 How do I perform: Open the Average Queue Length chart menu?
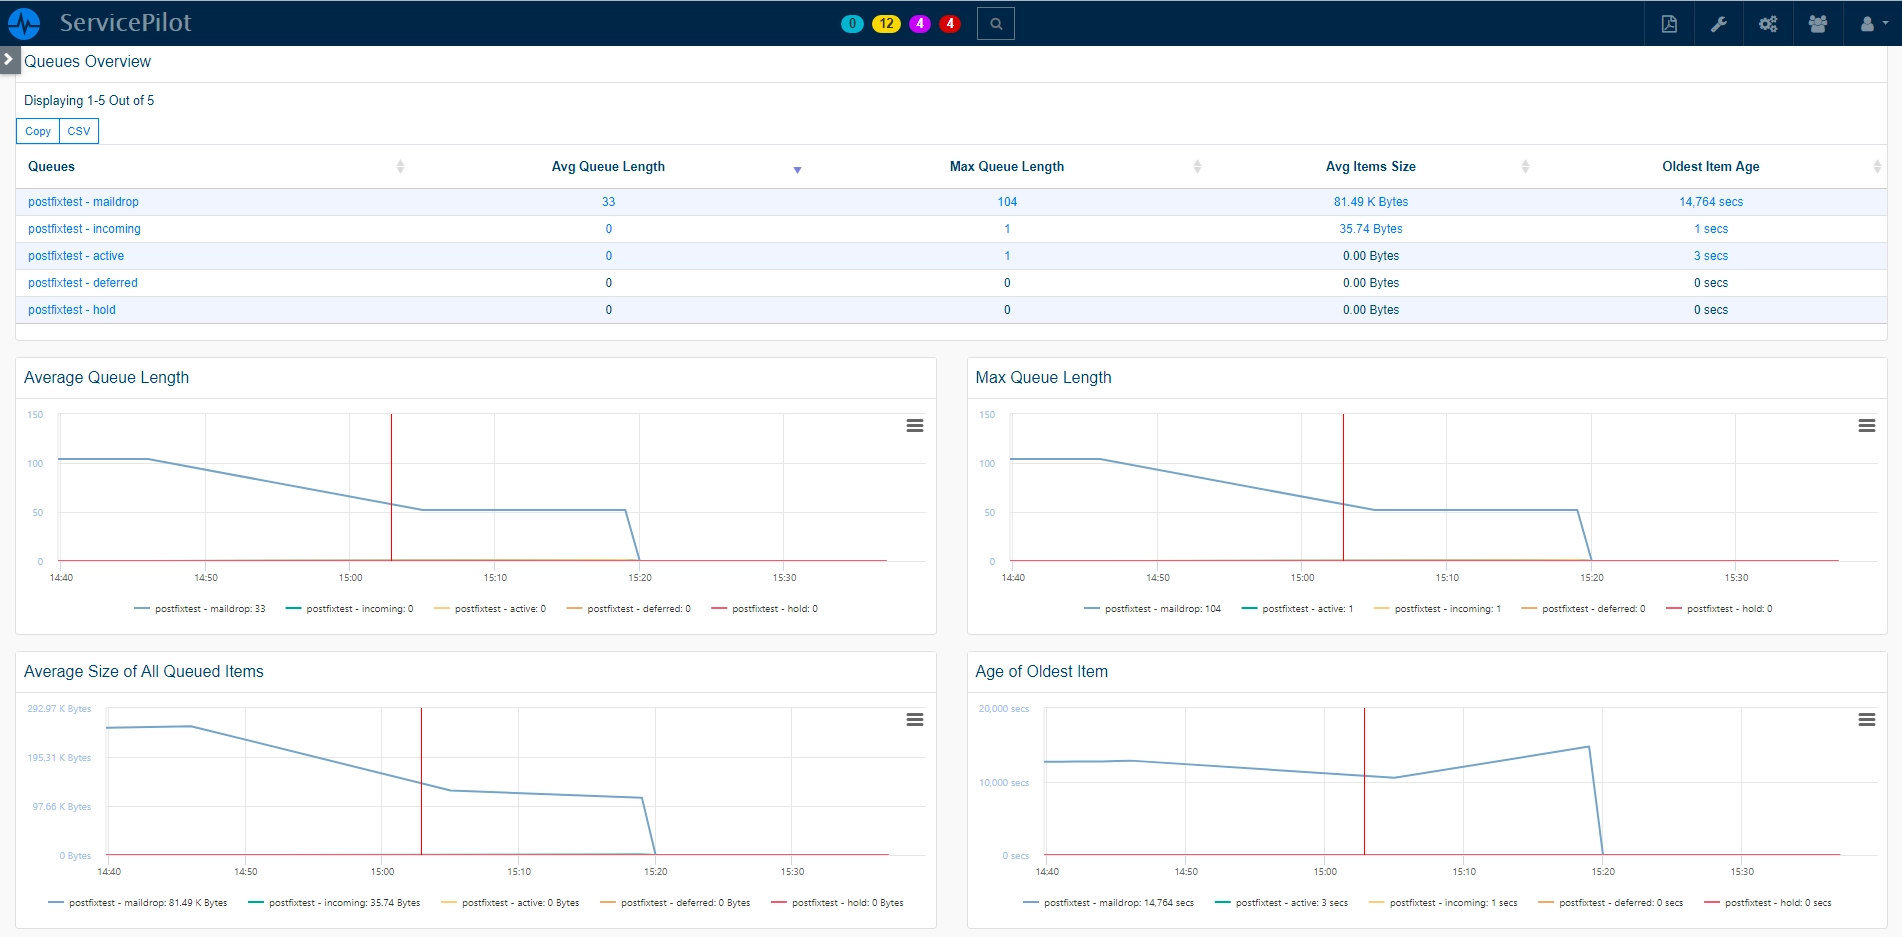[x=915, y=426]
